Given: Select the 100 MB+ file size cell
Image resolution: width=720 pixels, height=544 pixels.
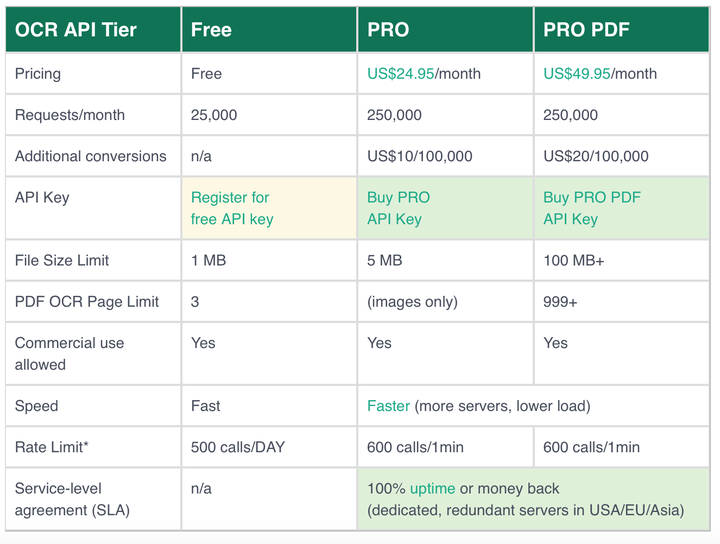Looking at the screenshot, I should pos(577,260).
